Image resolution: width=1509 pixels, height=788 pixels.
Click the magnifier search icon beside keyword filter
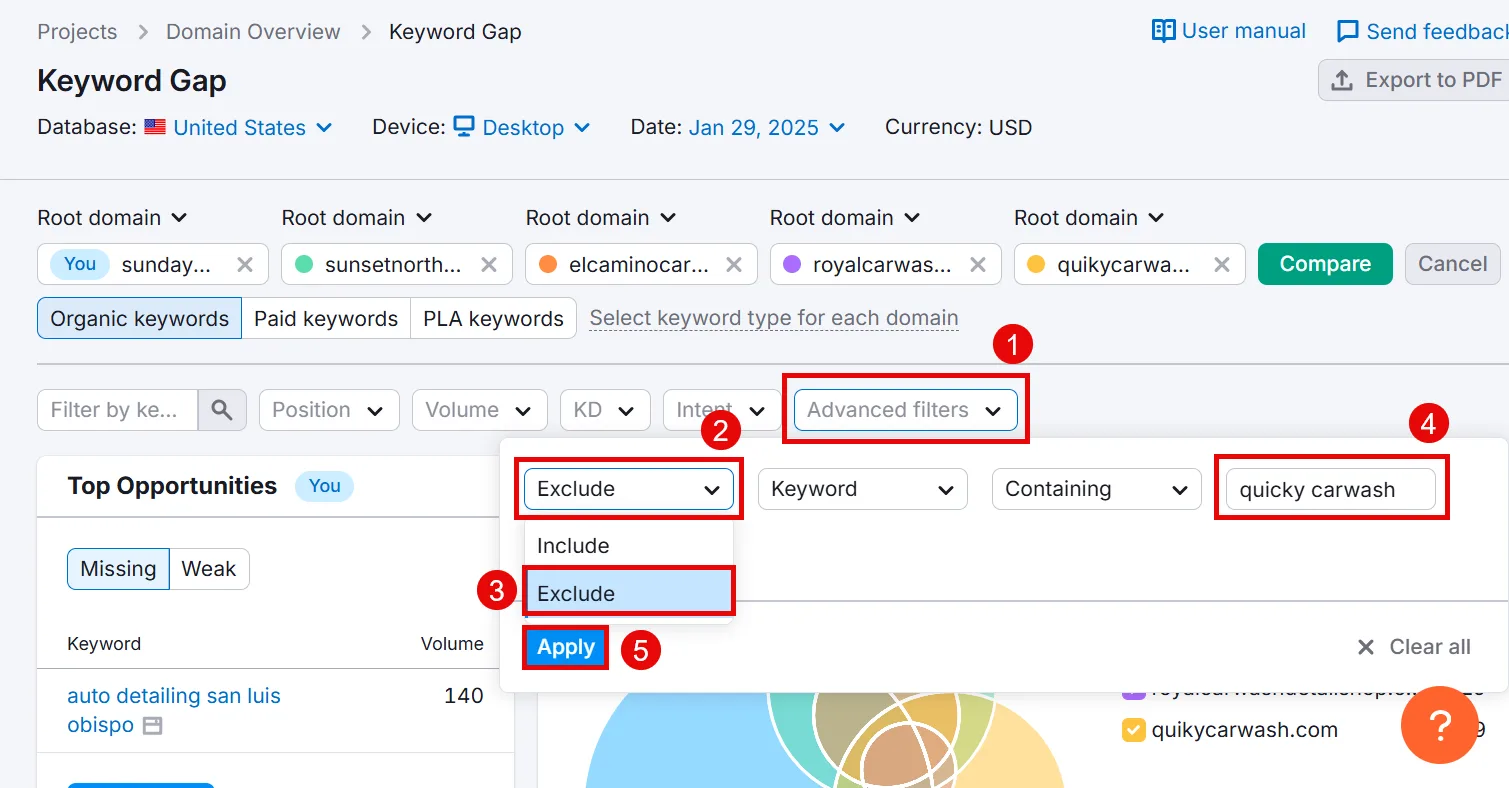(x=222, y=410)
